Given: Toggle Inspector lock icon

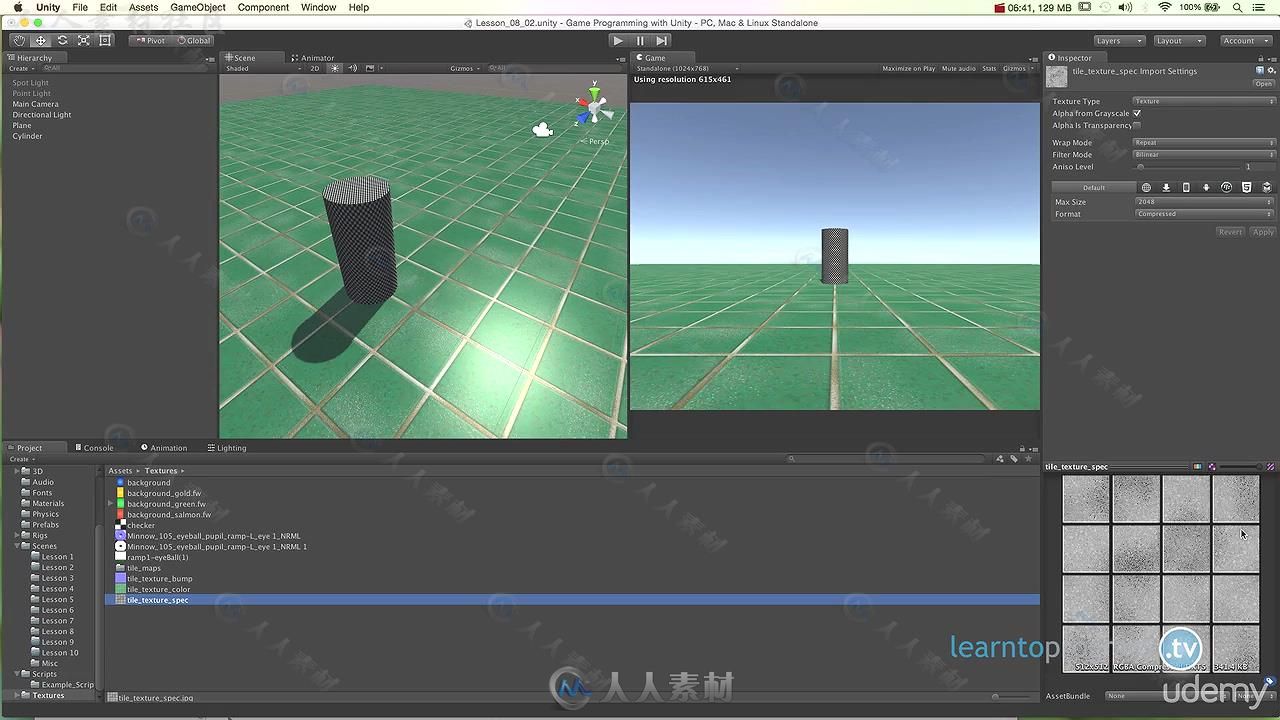Looking at the screenshot, I should point(1263,58).
